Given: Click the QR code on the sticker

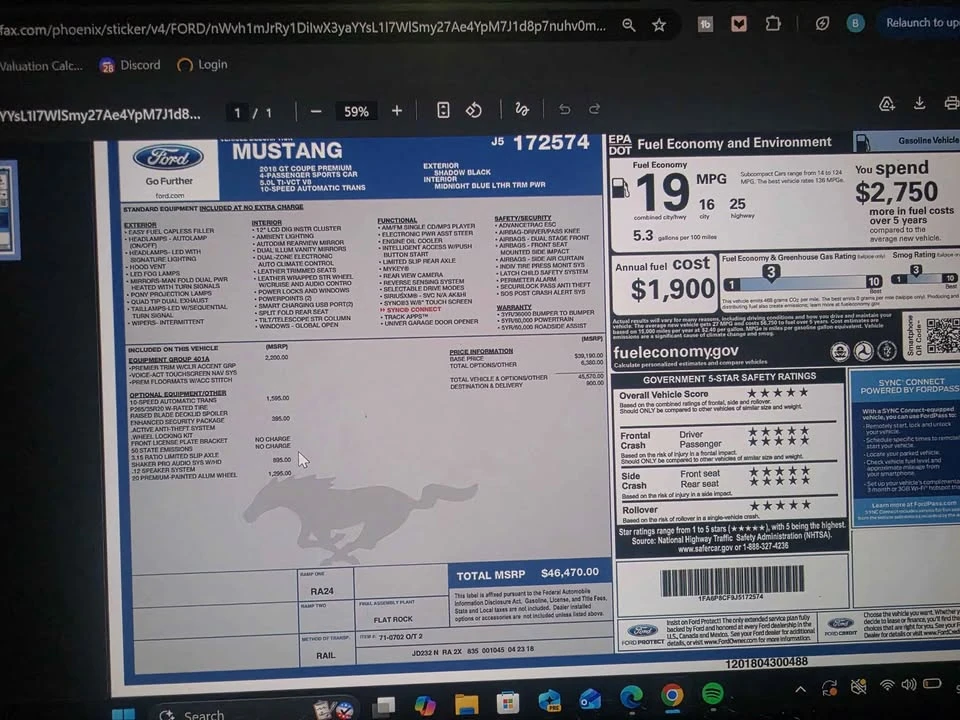Looking at the screenshot, I should pyautogui.click(x=943, y=335).
